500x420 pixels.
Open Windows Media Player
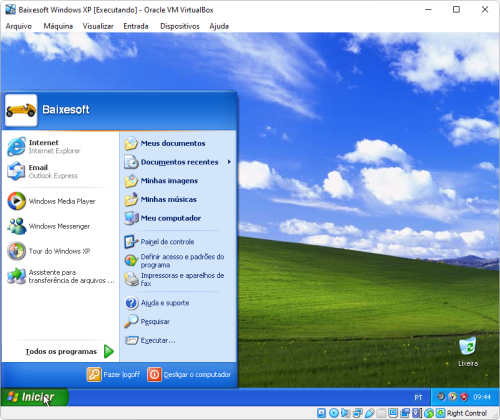coord(60,201)
